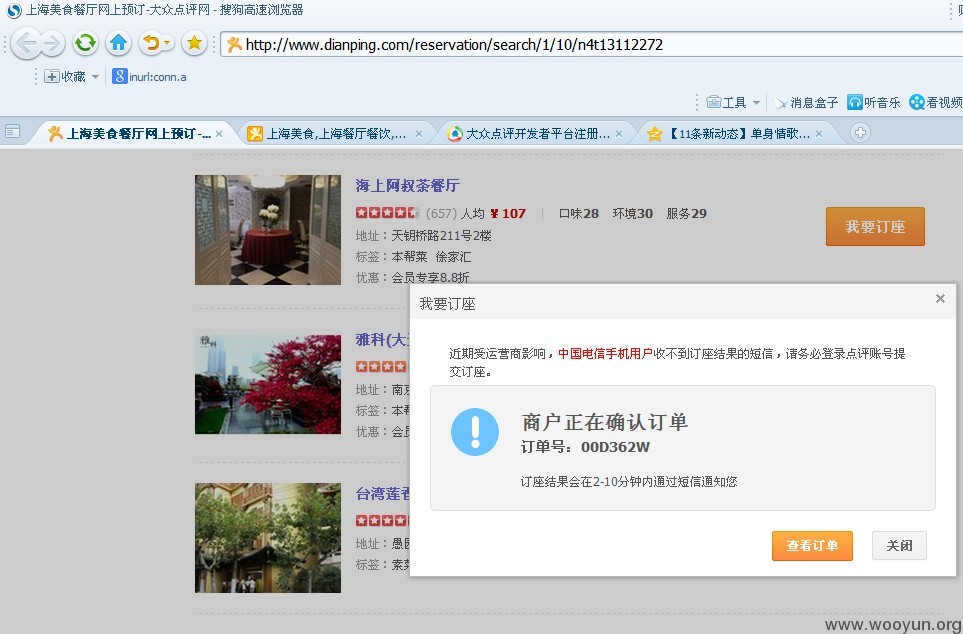
Task: Open the inurl:conn.a bookmark
Action: click(x=149, y=77)
